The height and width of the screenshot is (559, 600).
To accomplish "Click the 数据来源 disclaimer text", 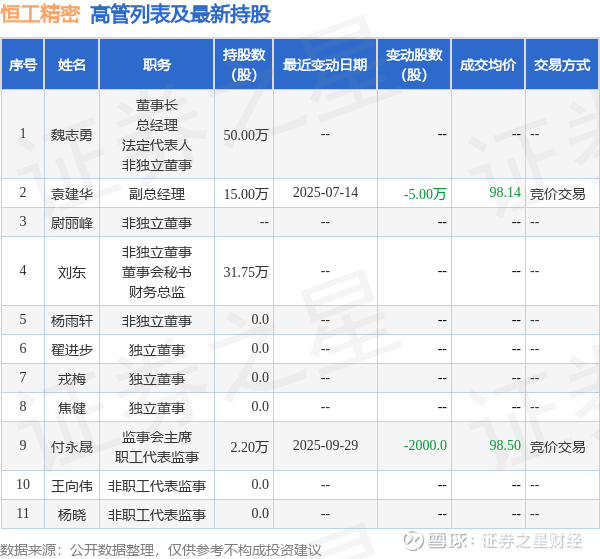I will (x=161, y=550).
